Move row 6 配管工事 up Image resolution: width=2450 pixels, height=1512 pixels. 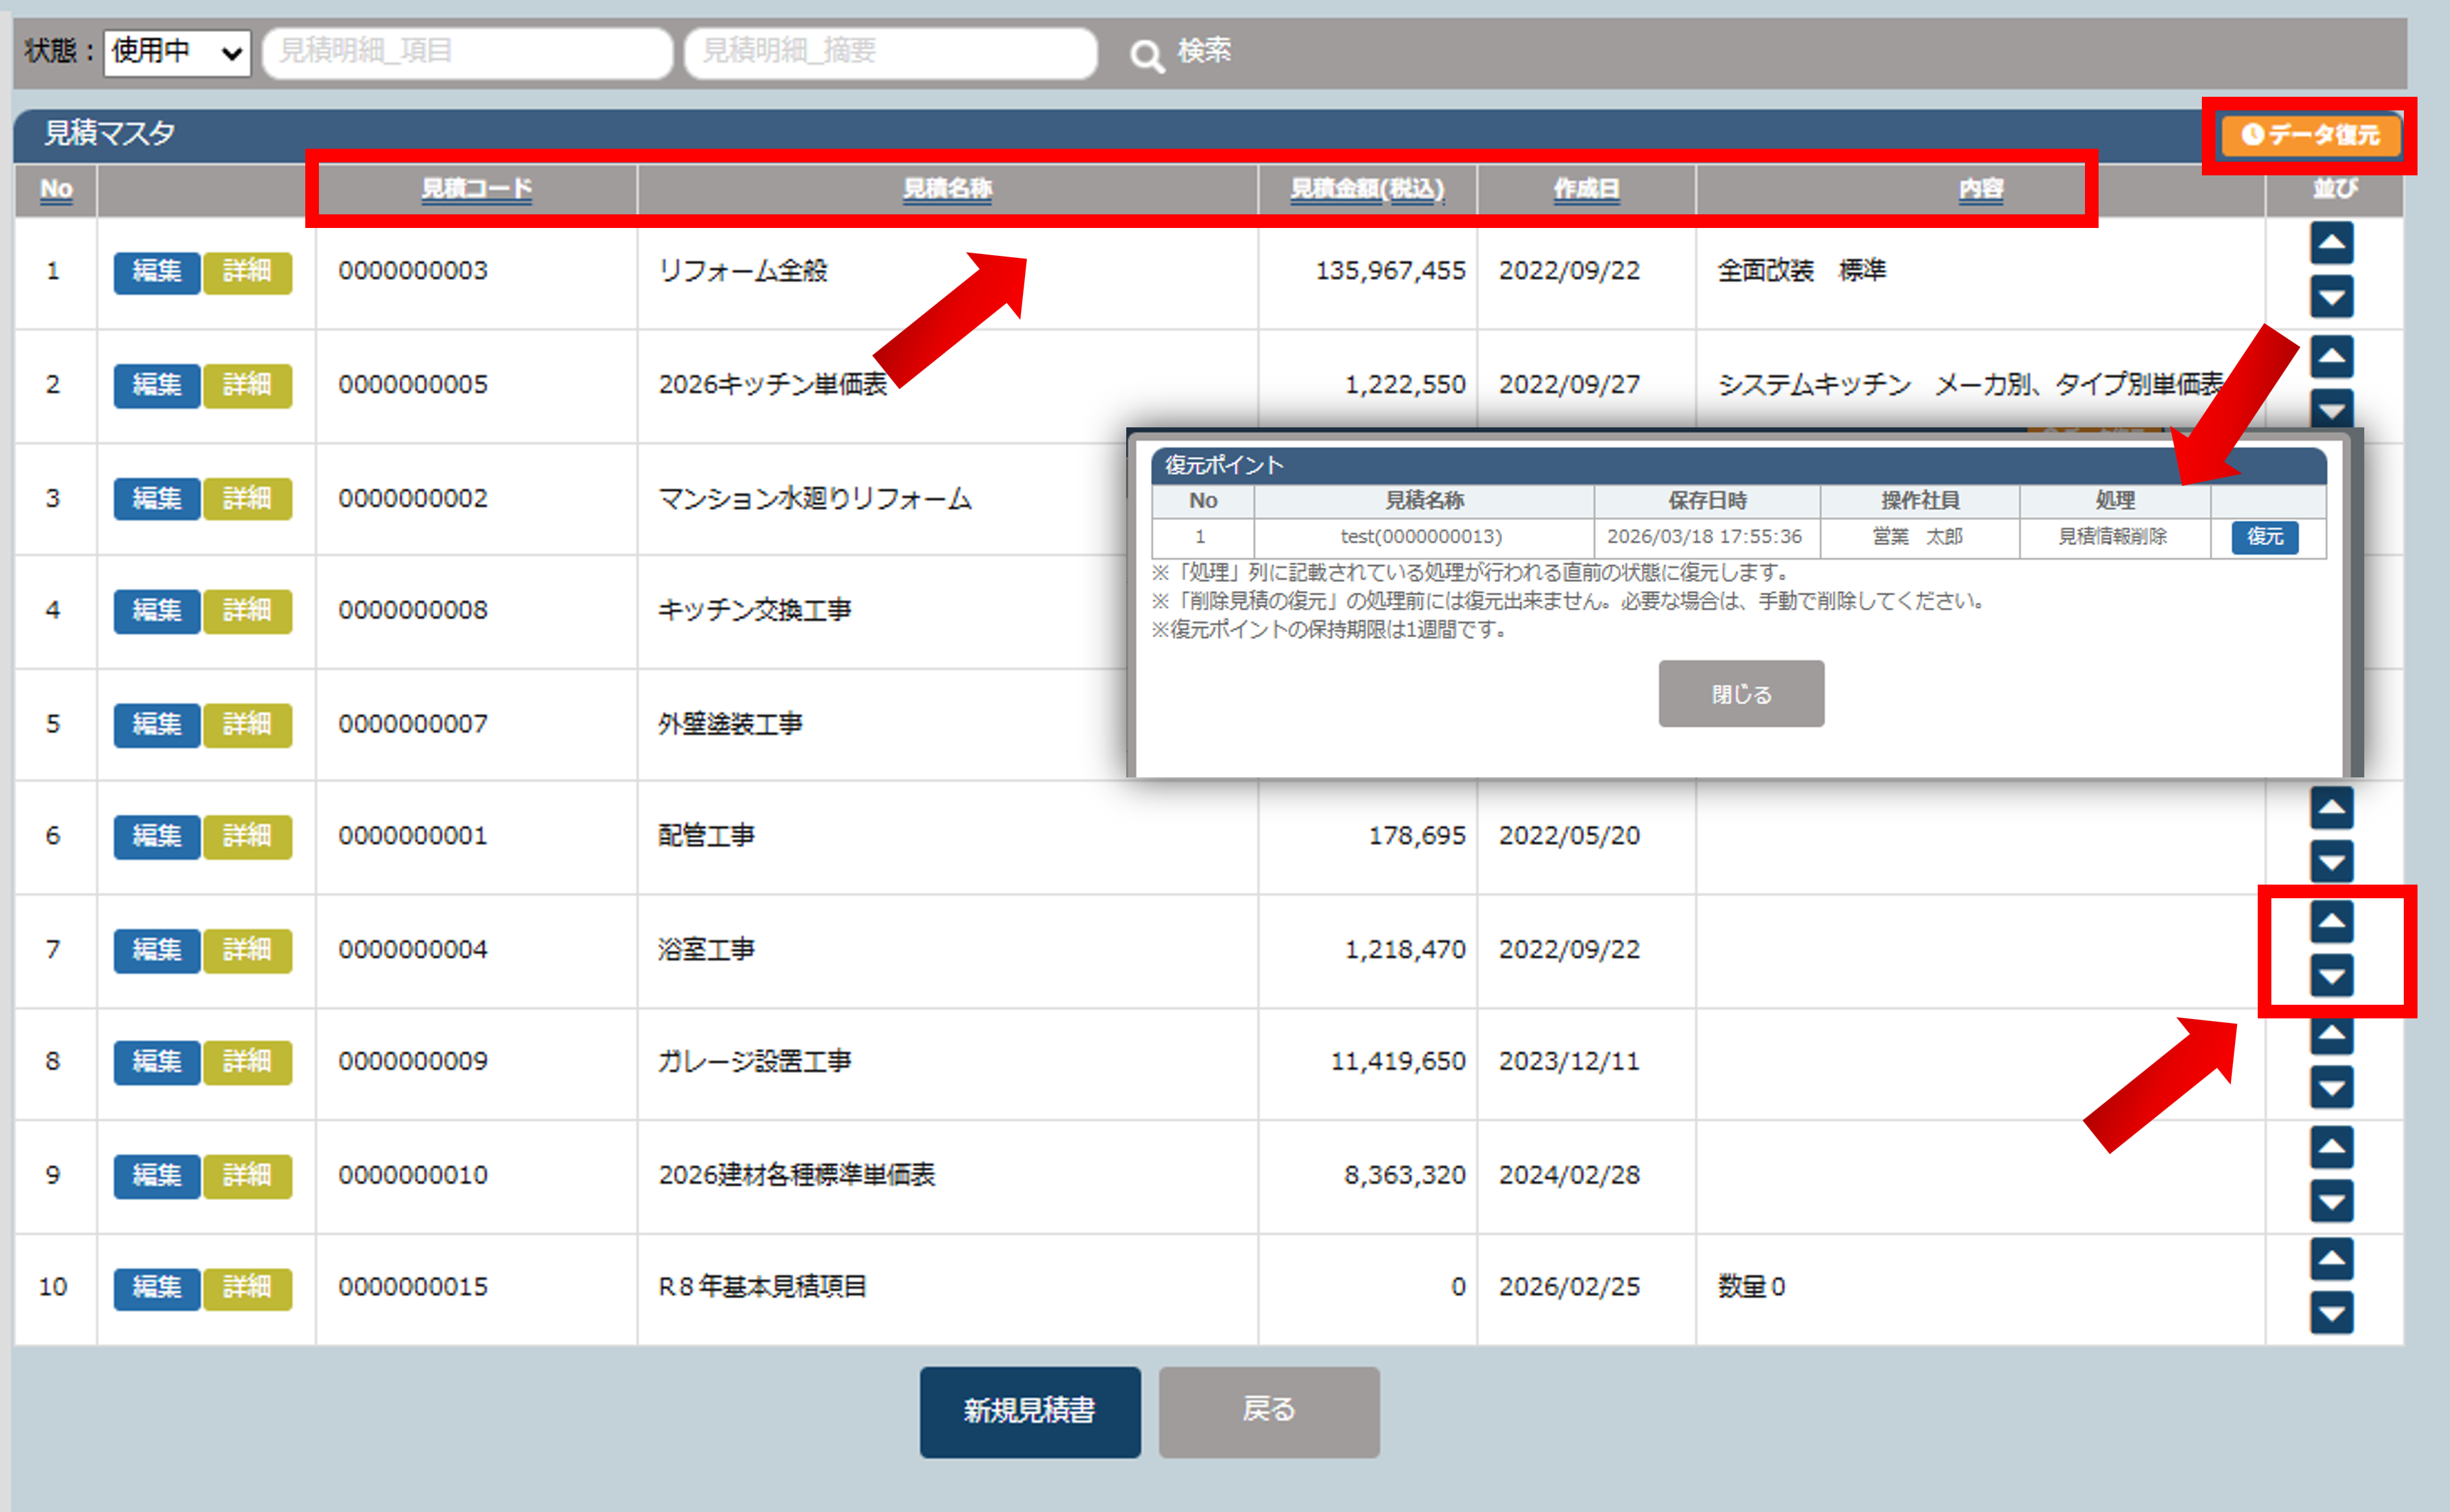2331,808
